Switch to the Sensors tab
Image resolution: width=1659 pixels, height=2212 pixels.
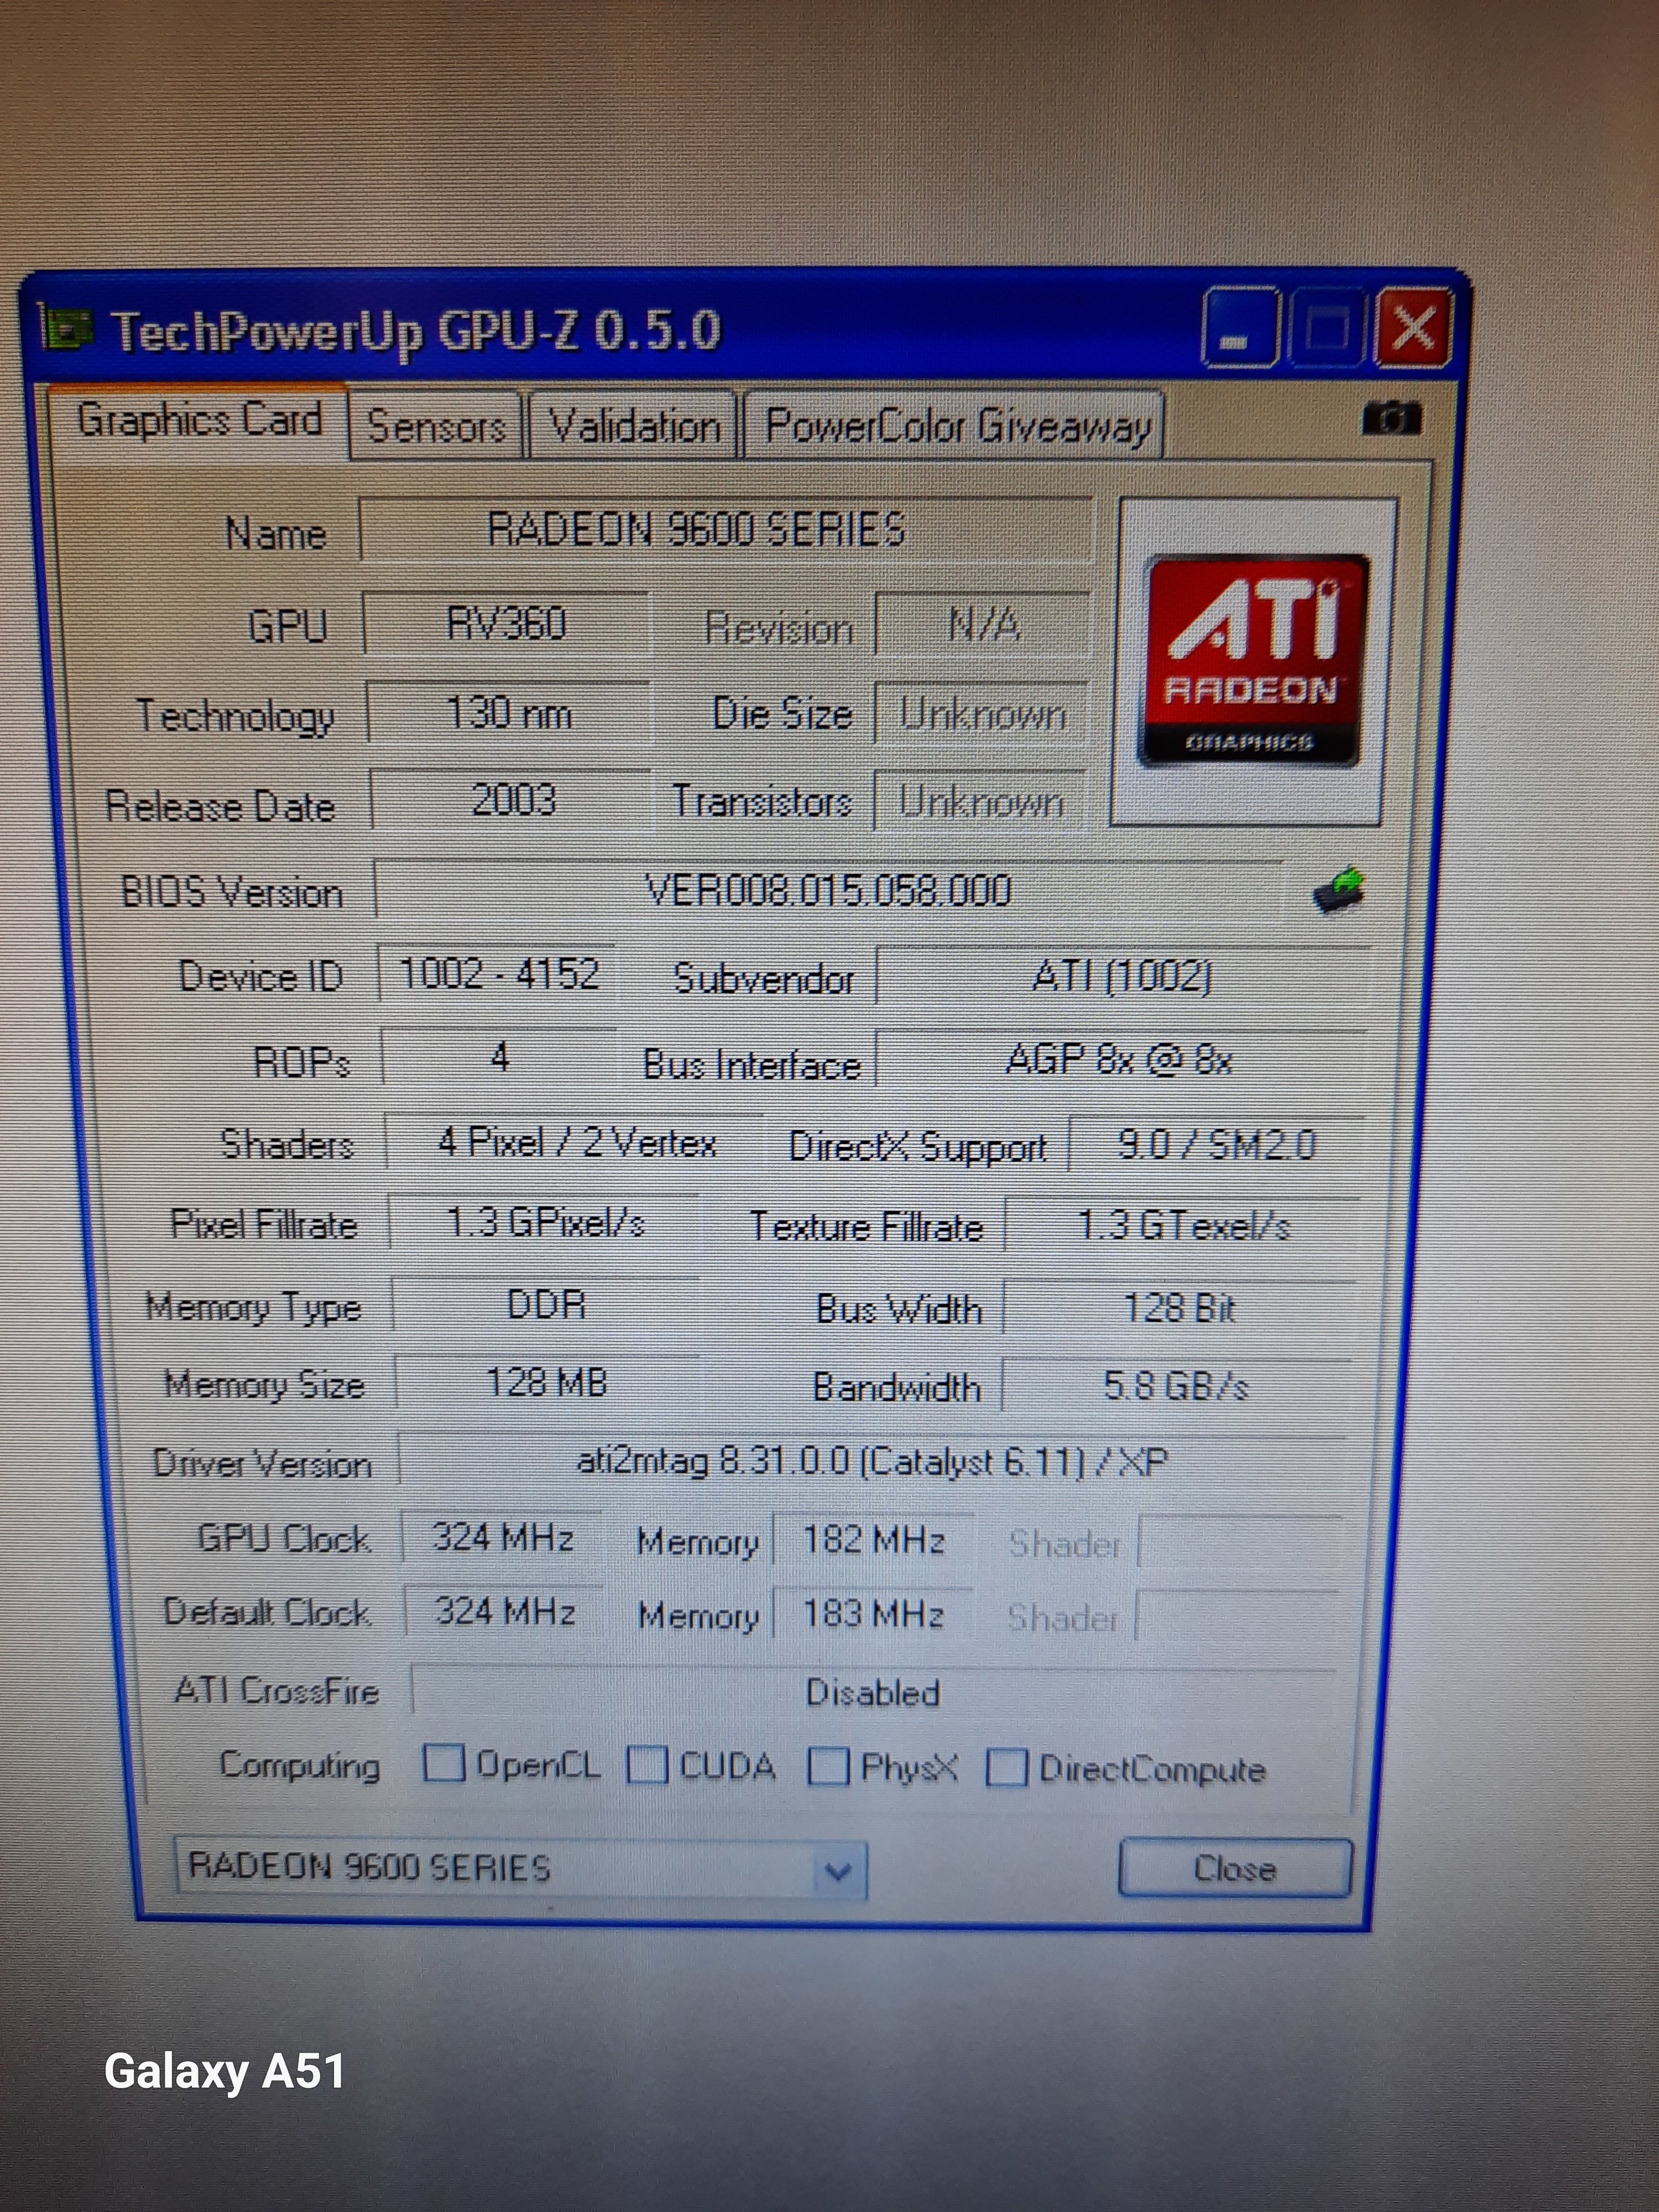(x=436, y=427)
